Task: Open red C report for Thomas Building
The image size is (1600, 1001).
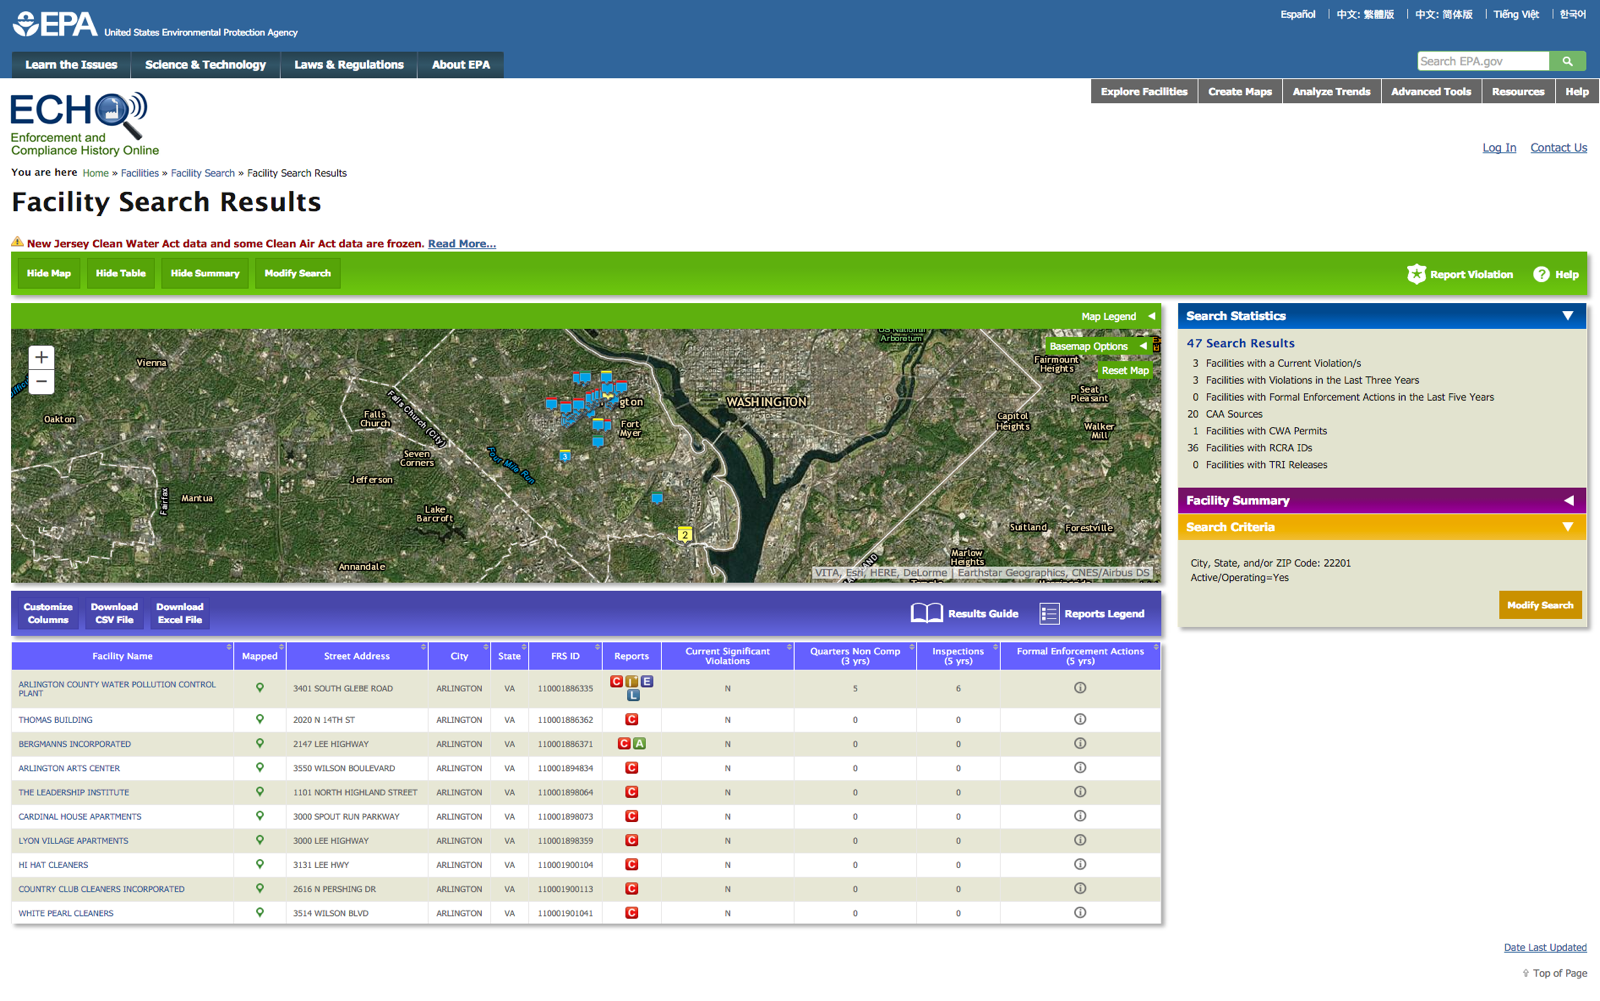Action: [x=632, y=719]
